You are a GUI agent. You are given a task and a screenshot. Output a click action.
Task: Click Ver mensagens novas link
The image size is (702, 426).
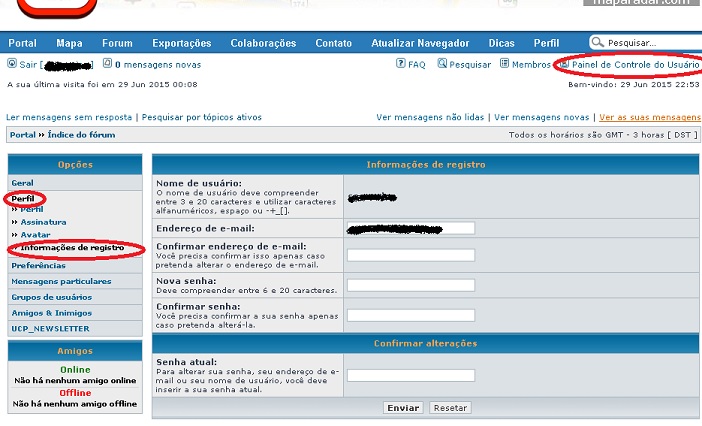[x=542, y=117]
